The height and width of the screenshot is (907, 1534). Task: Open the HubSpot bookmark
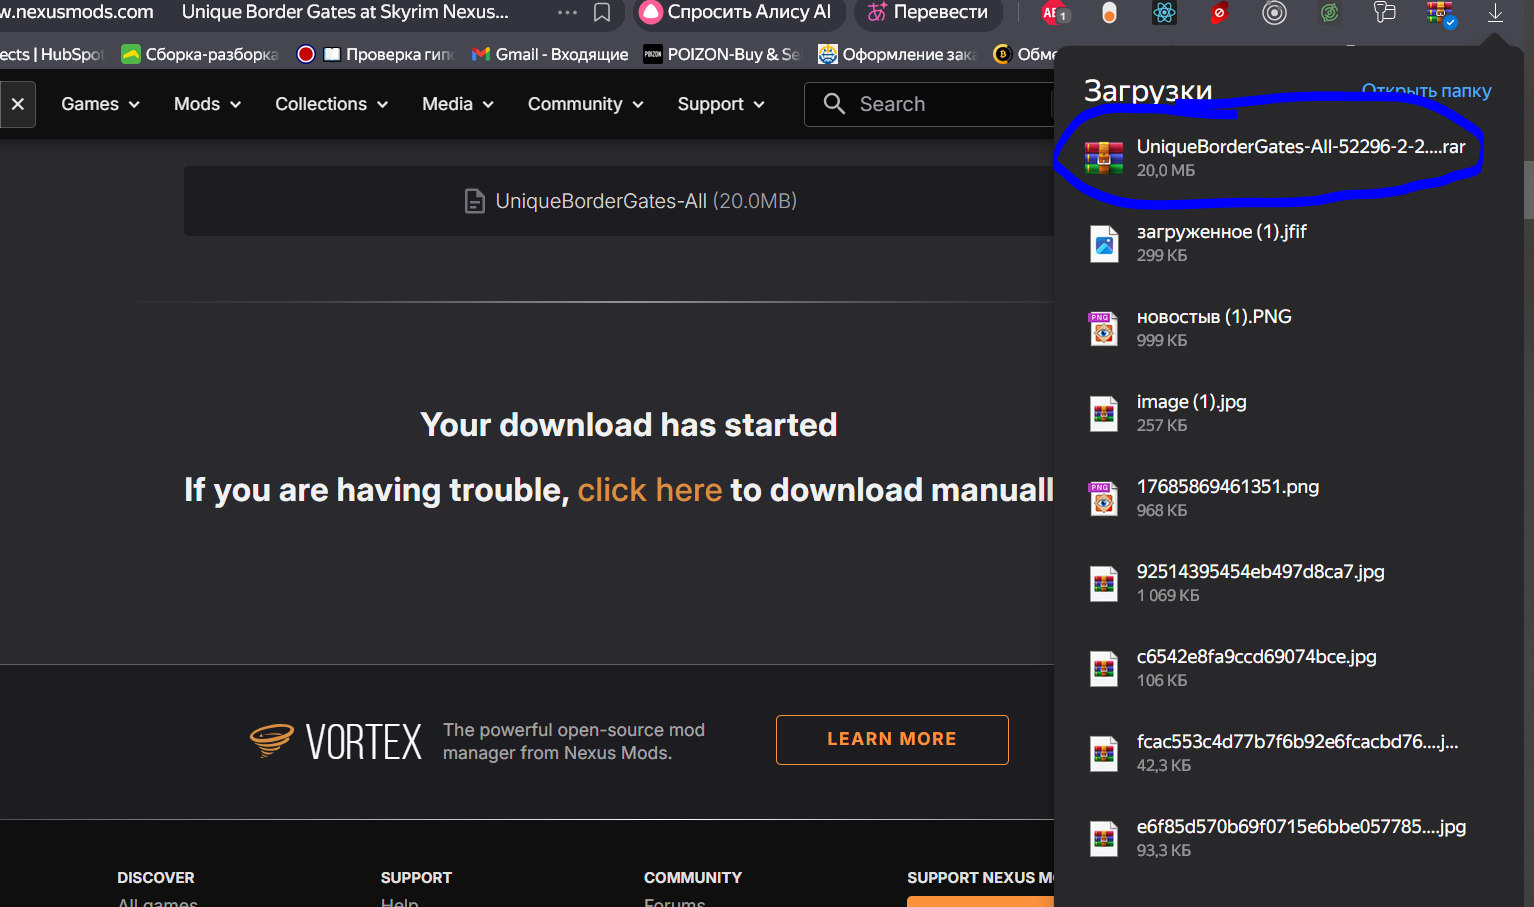tap(53, 54)
